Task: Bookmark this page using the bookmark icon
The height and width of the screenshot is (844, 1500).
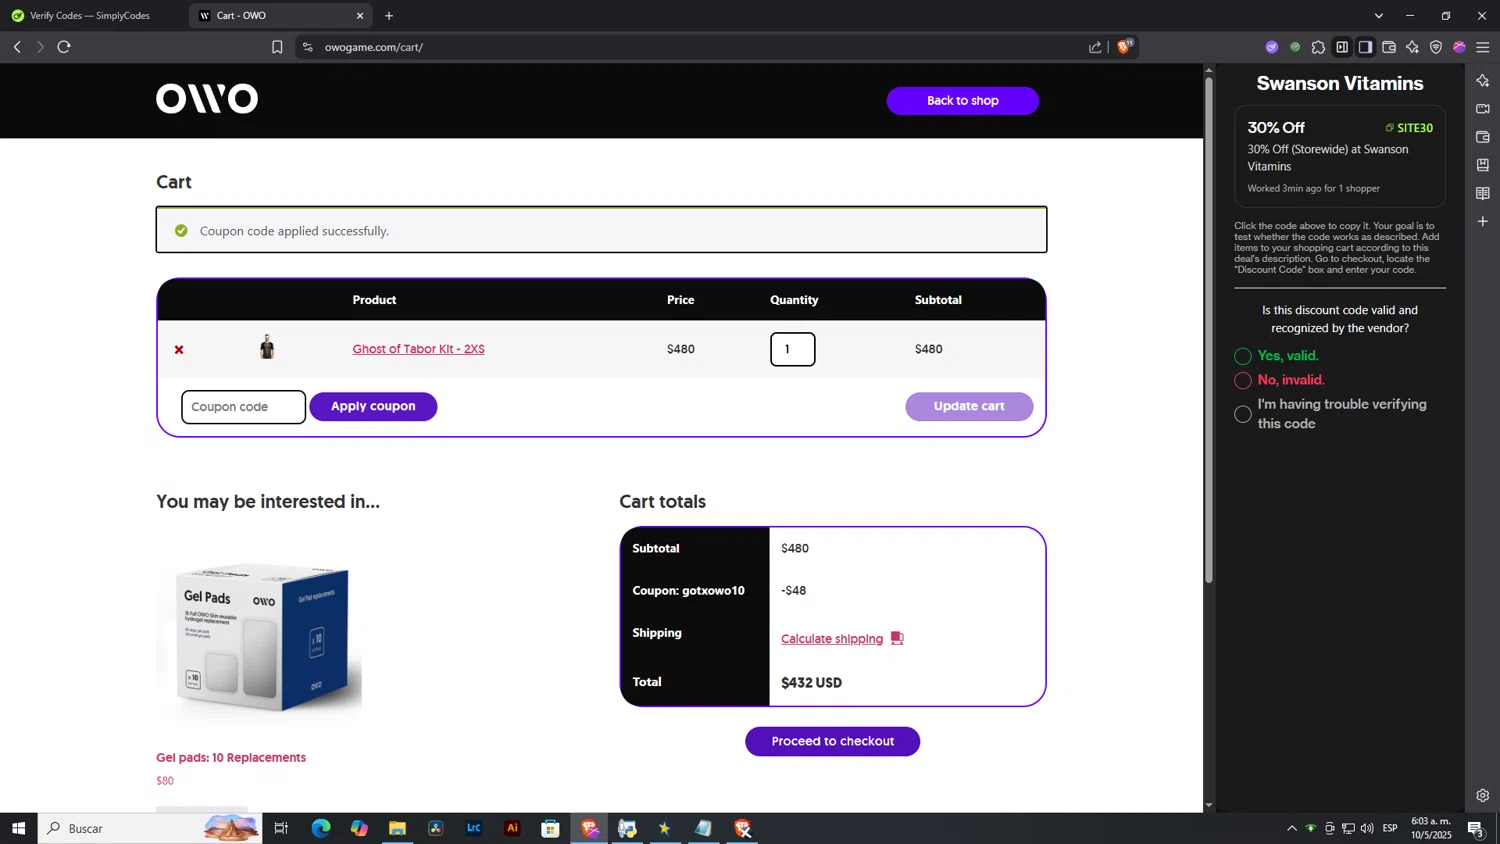Action: point(277,47)
